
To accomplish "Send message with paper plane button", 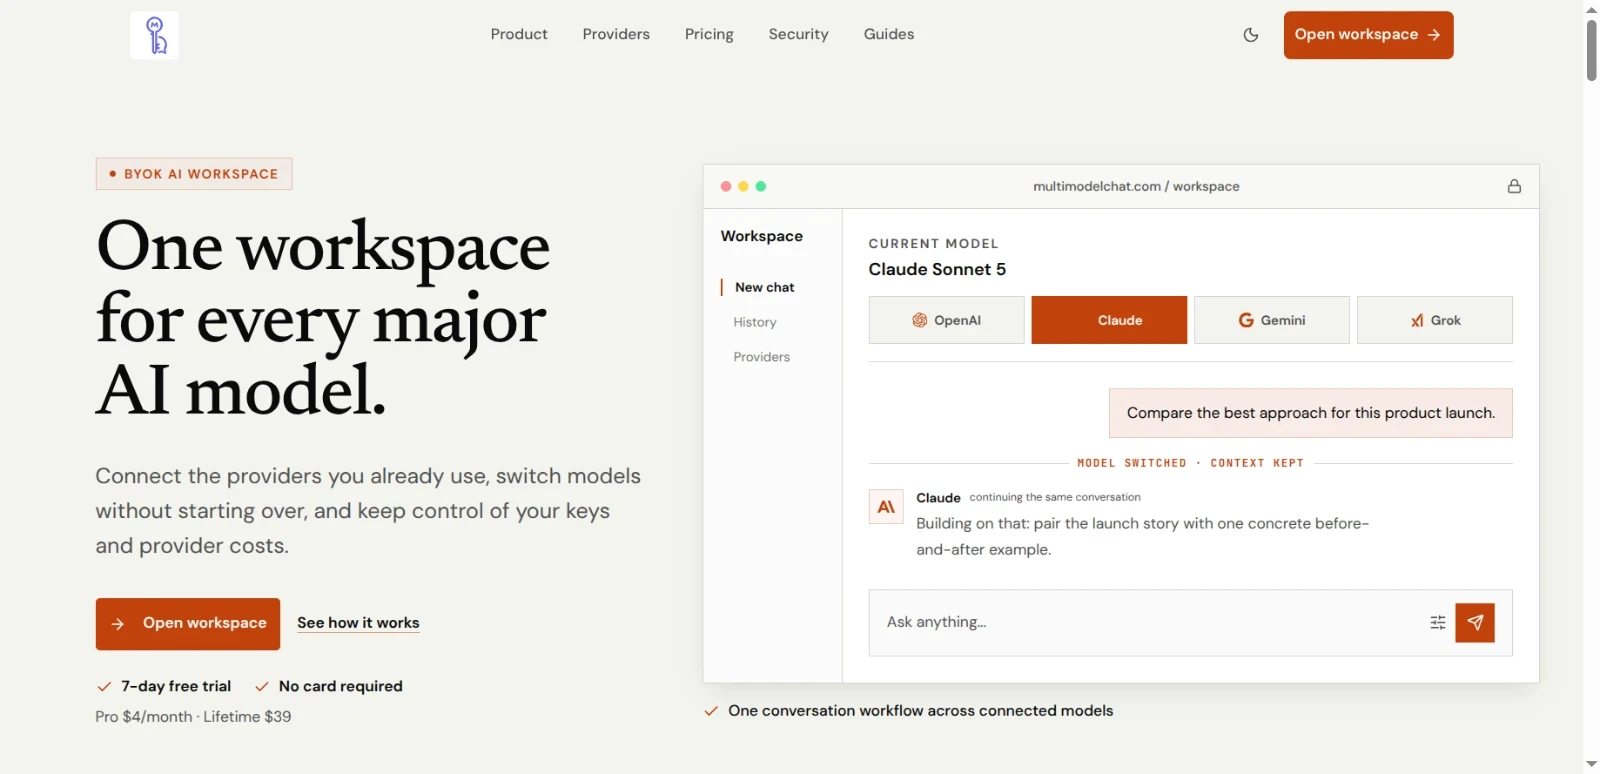I will pos(1475,622).
